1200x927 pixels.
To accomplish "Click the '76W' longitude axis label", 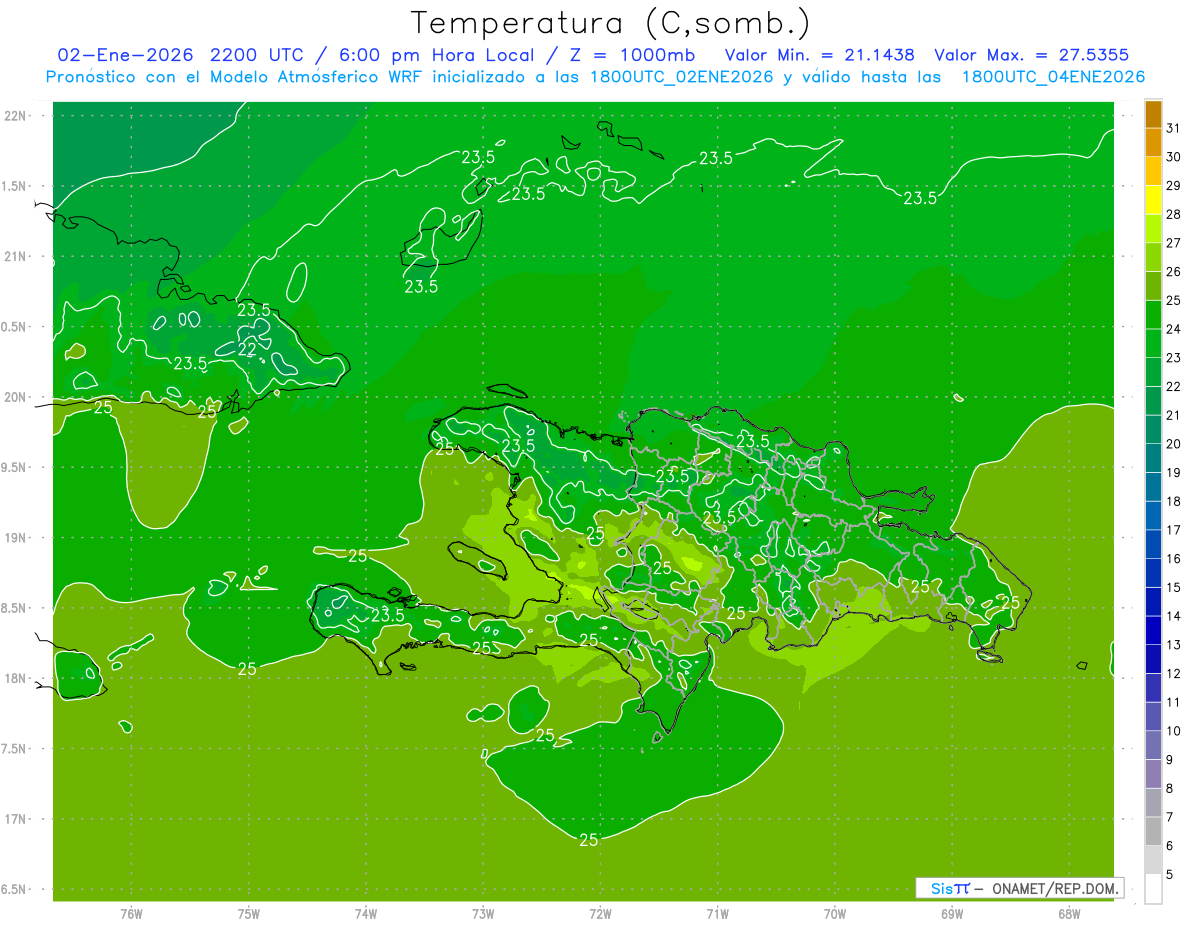I will pyautogui.click(x=131, y=913).
